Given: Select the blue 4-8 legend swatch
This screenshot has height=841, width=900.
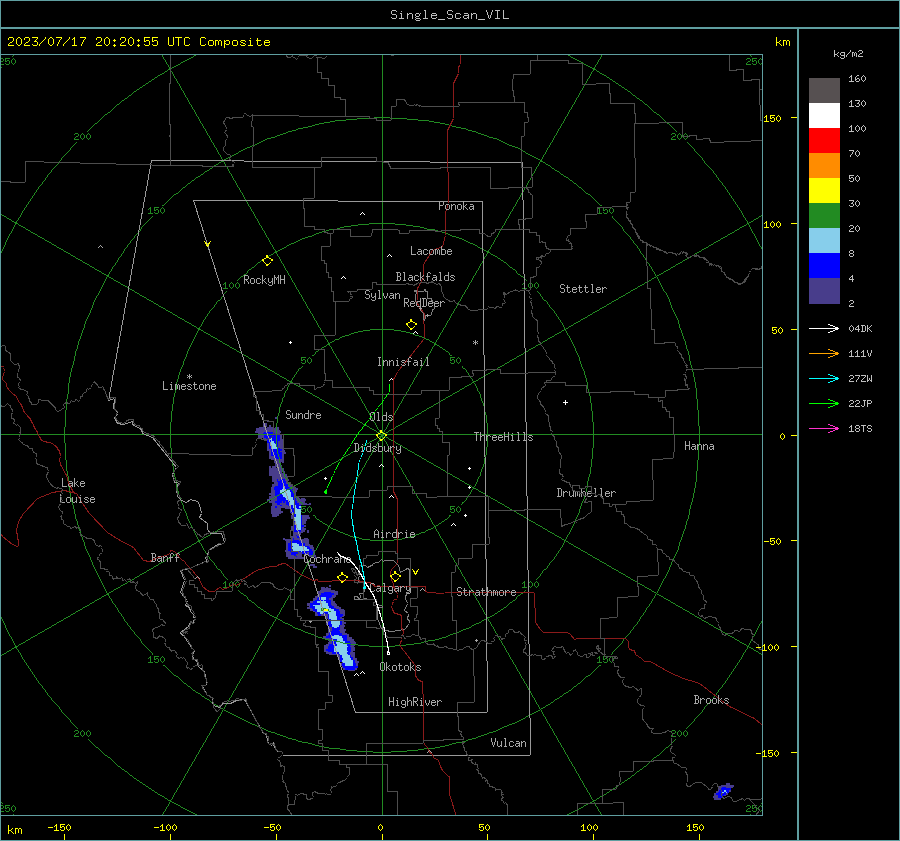Looking at the screenshot, I should click(824, 266).
